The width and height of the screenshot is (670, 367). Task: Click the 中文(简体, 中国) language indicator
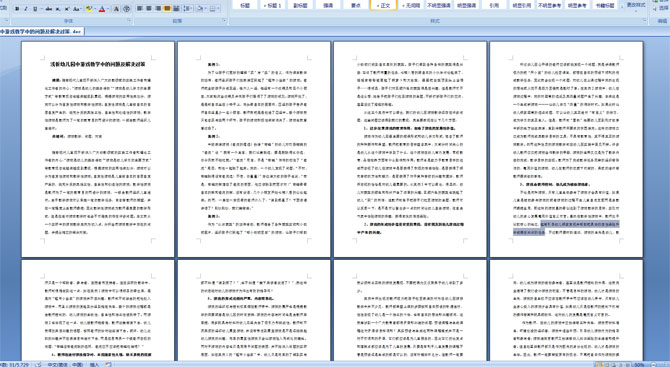[x=65, y=364]
